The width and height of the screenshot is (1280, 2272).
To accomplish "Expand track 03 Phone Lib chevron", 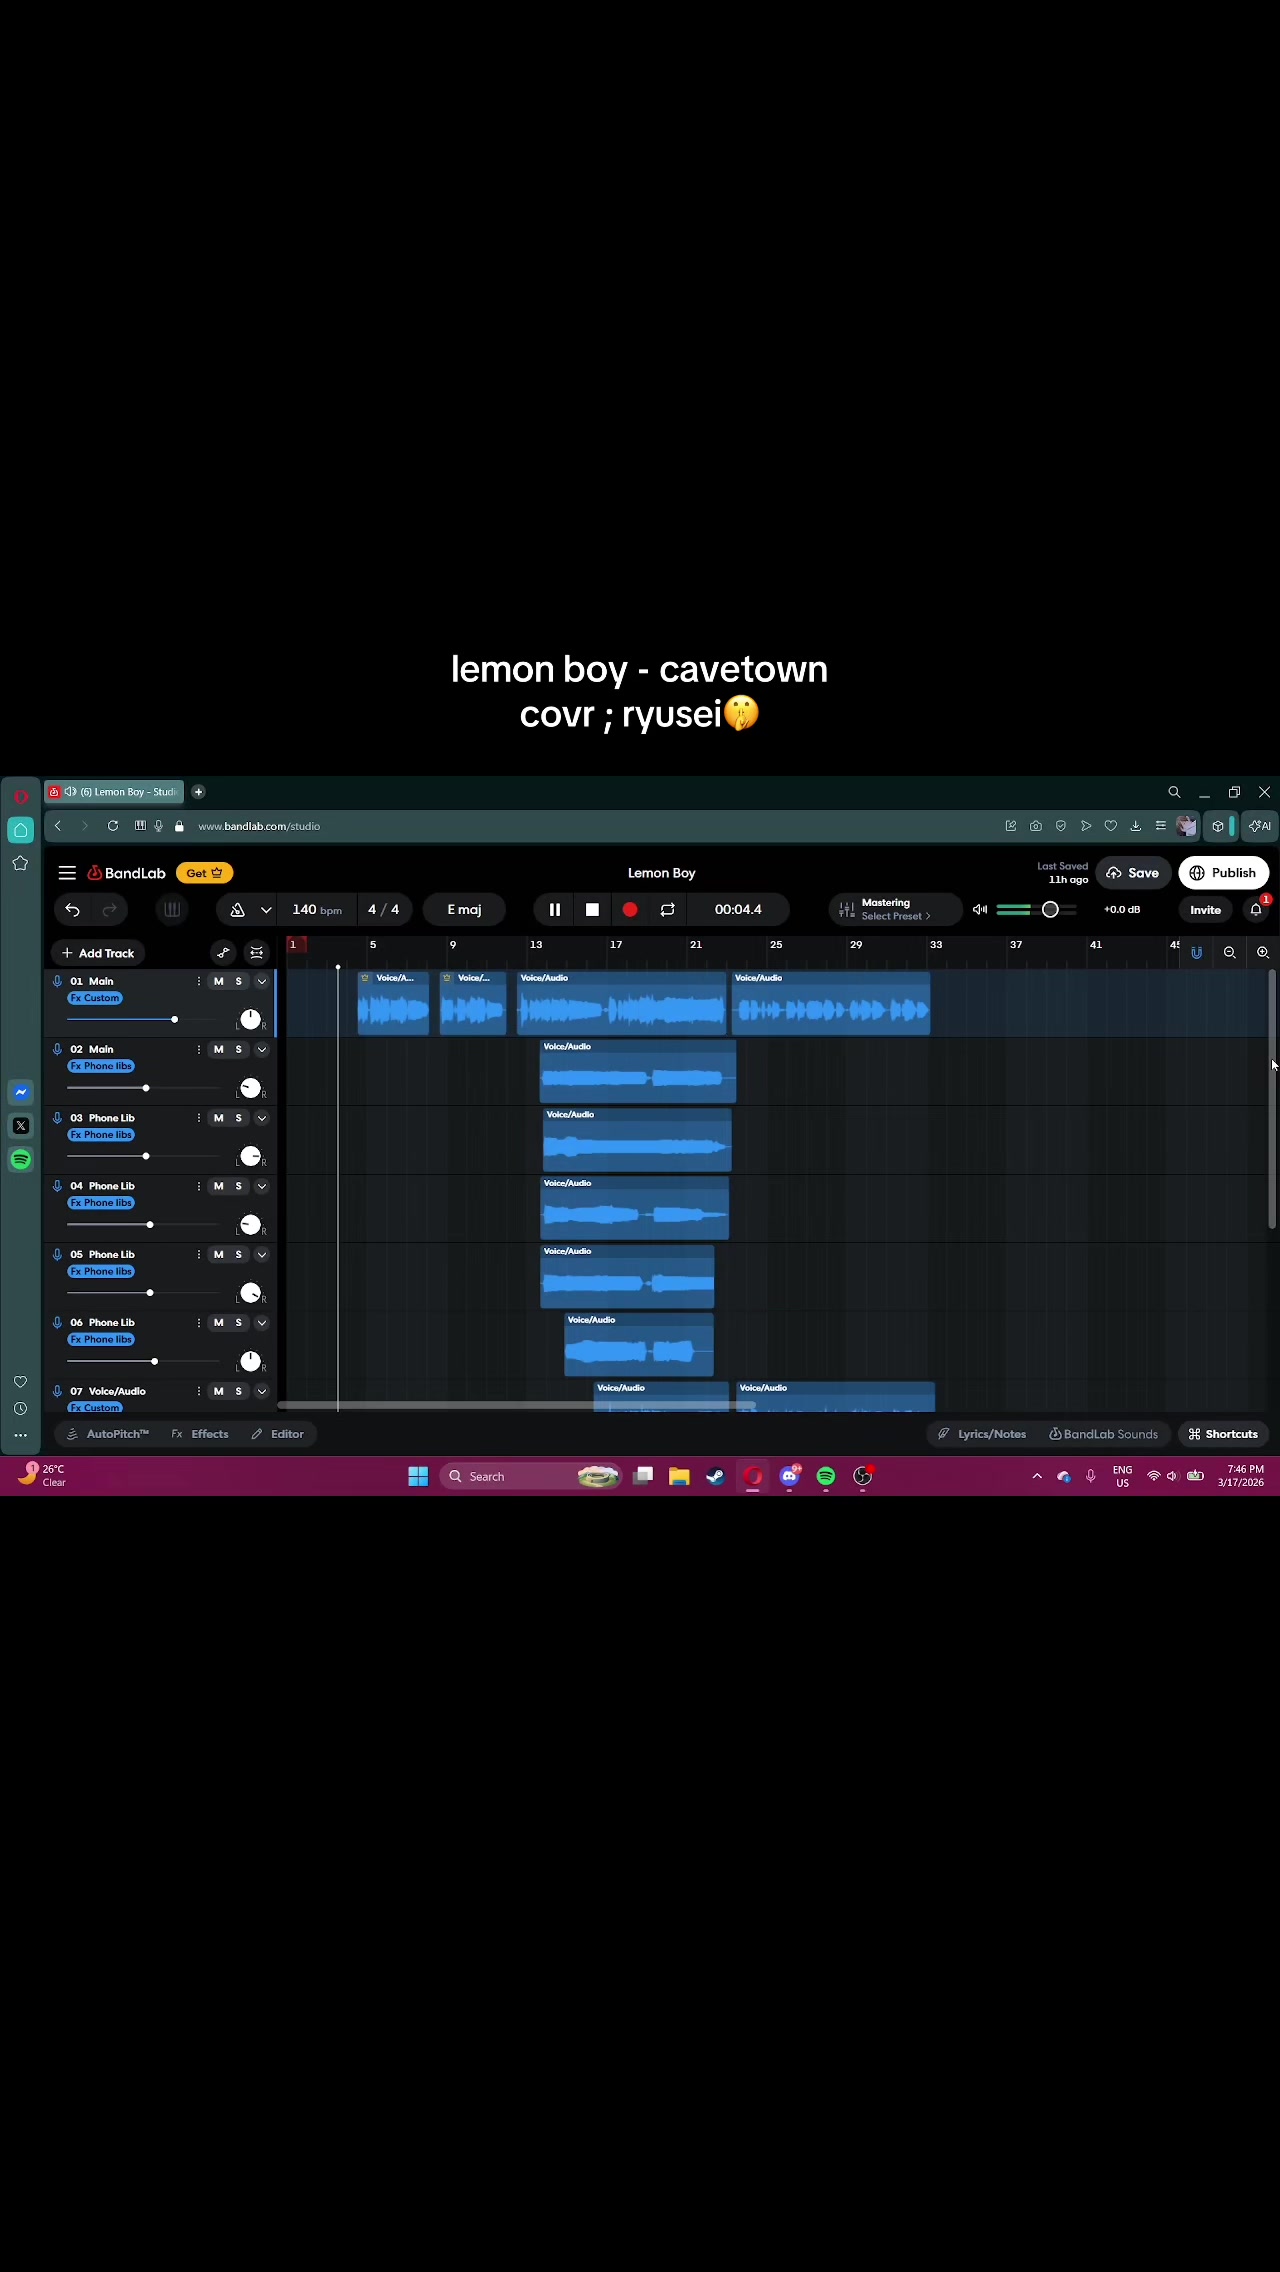I will pos(262,1118).
